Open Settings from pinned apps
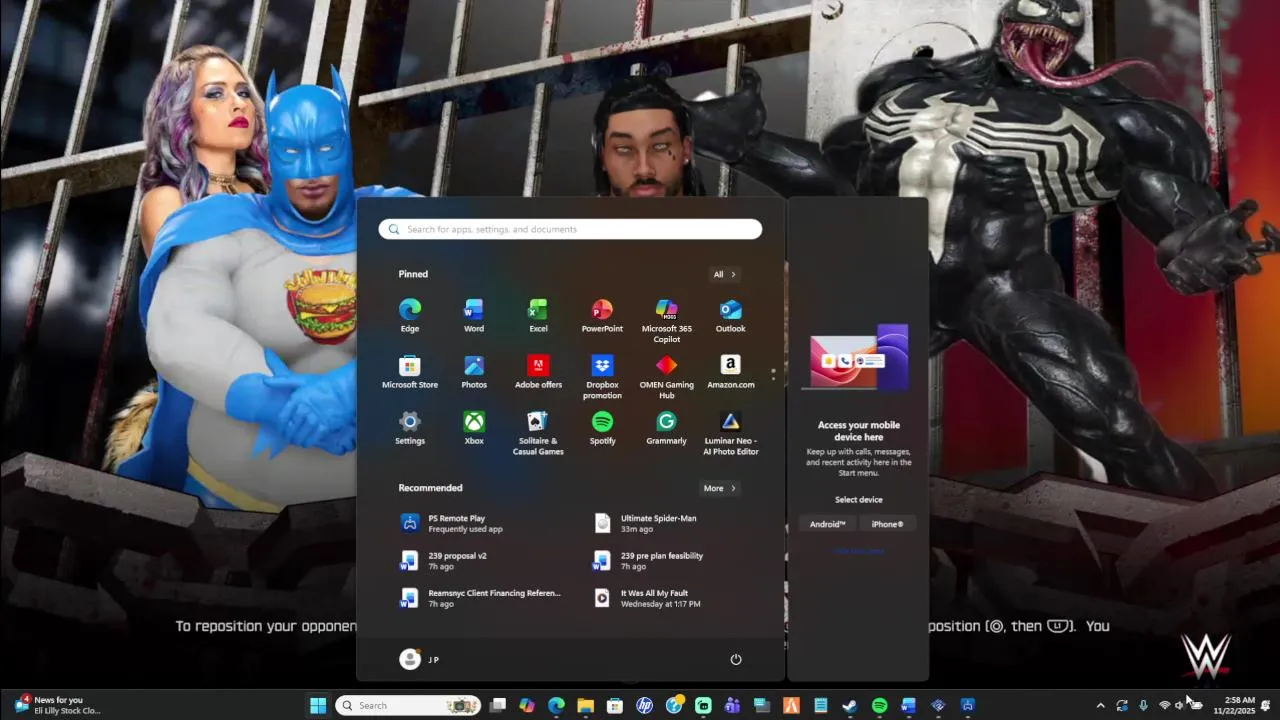The width and height of the screenshot is (1280, 720). 410,427
